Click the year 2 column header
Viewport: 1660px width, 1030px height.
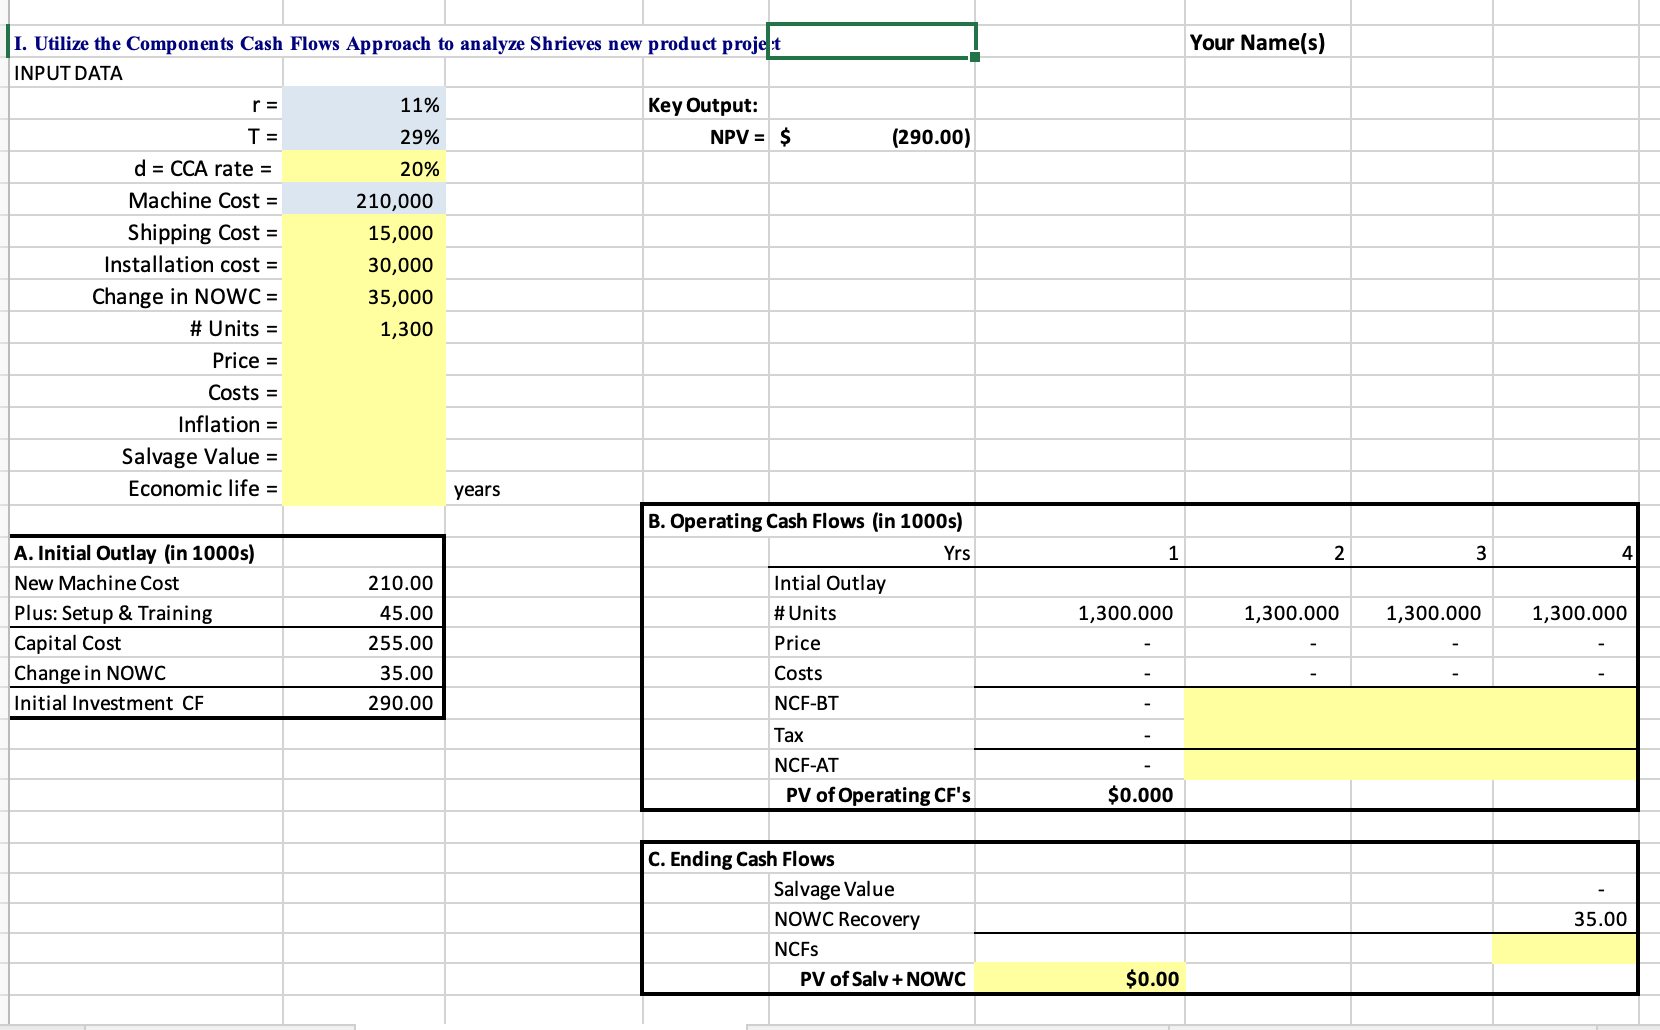click(1268, 553)
